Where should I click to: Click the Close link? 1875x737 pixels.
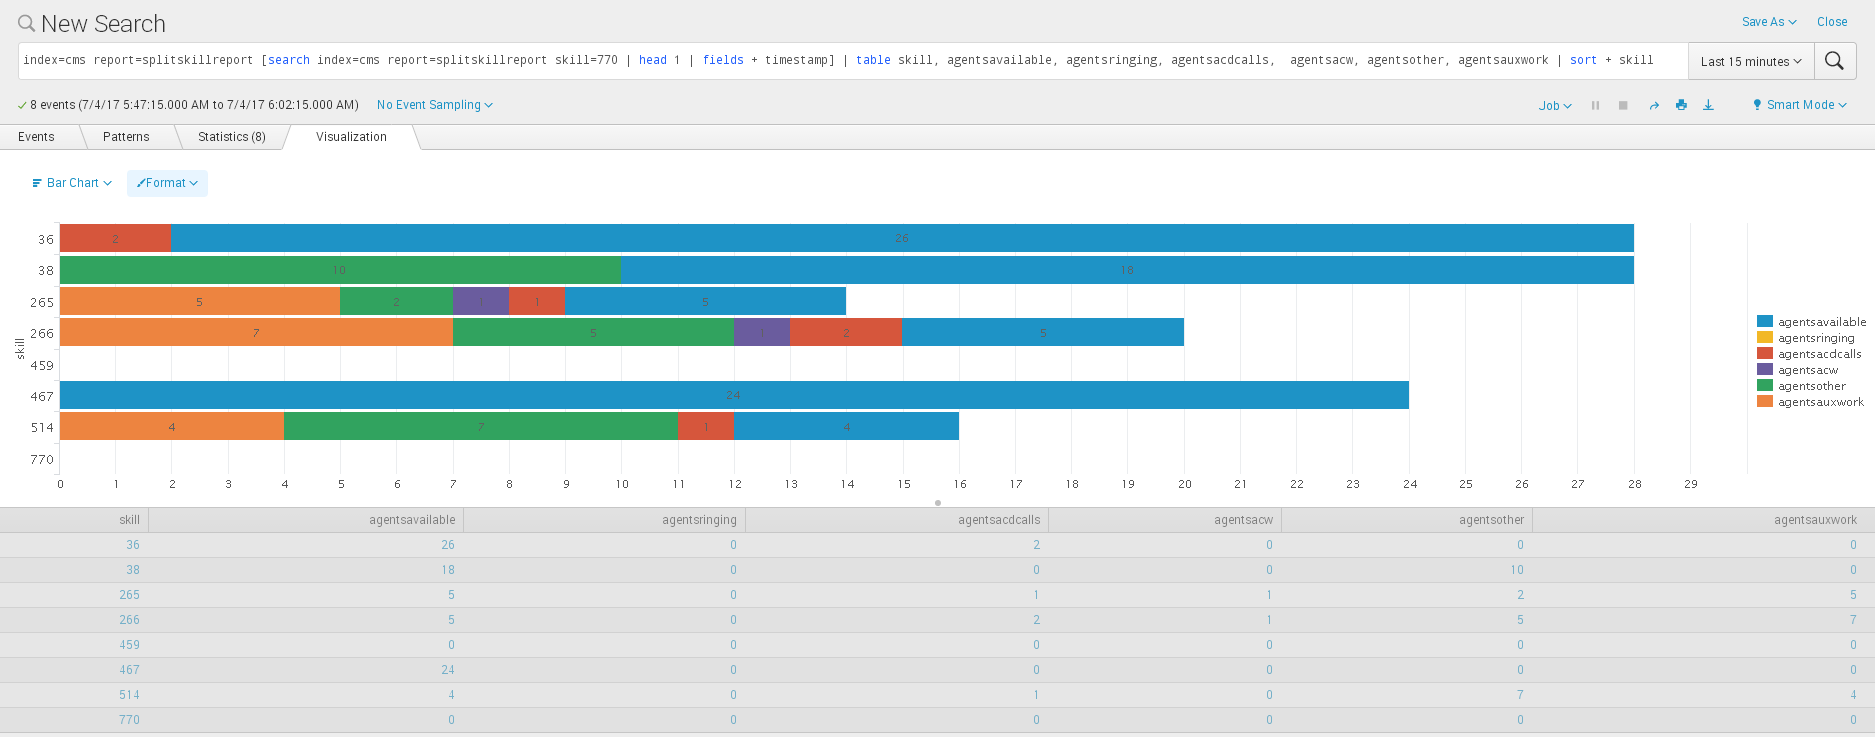coord(1832,22)
